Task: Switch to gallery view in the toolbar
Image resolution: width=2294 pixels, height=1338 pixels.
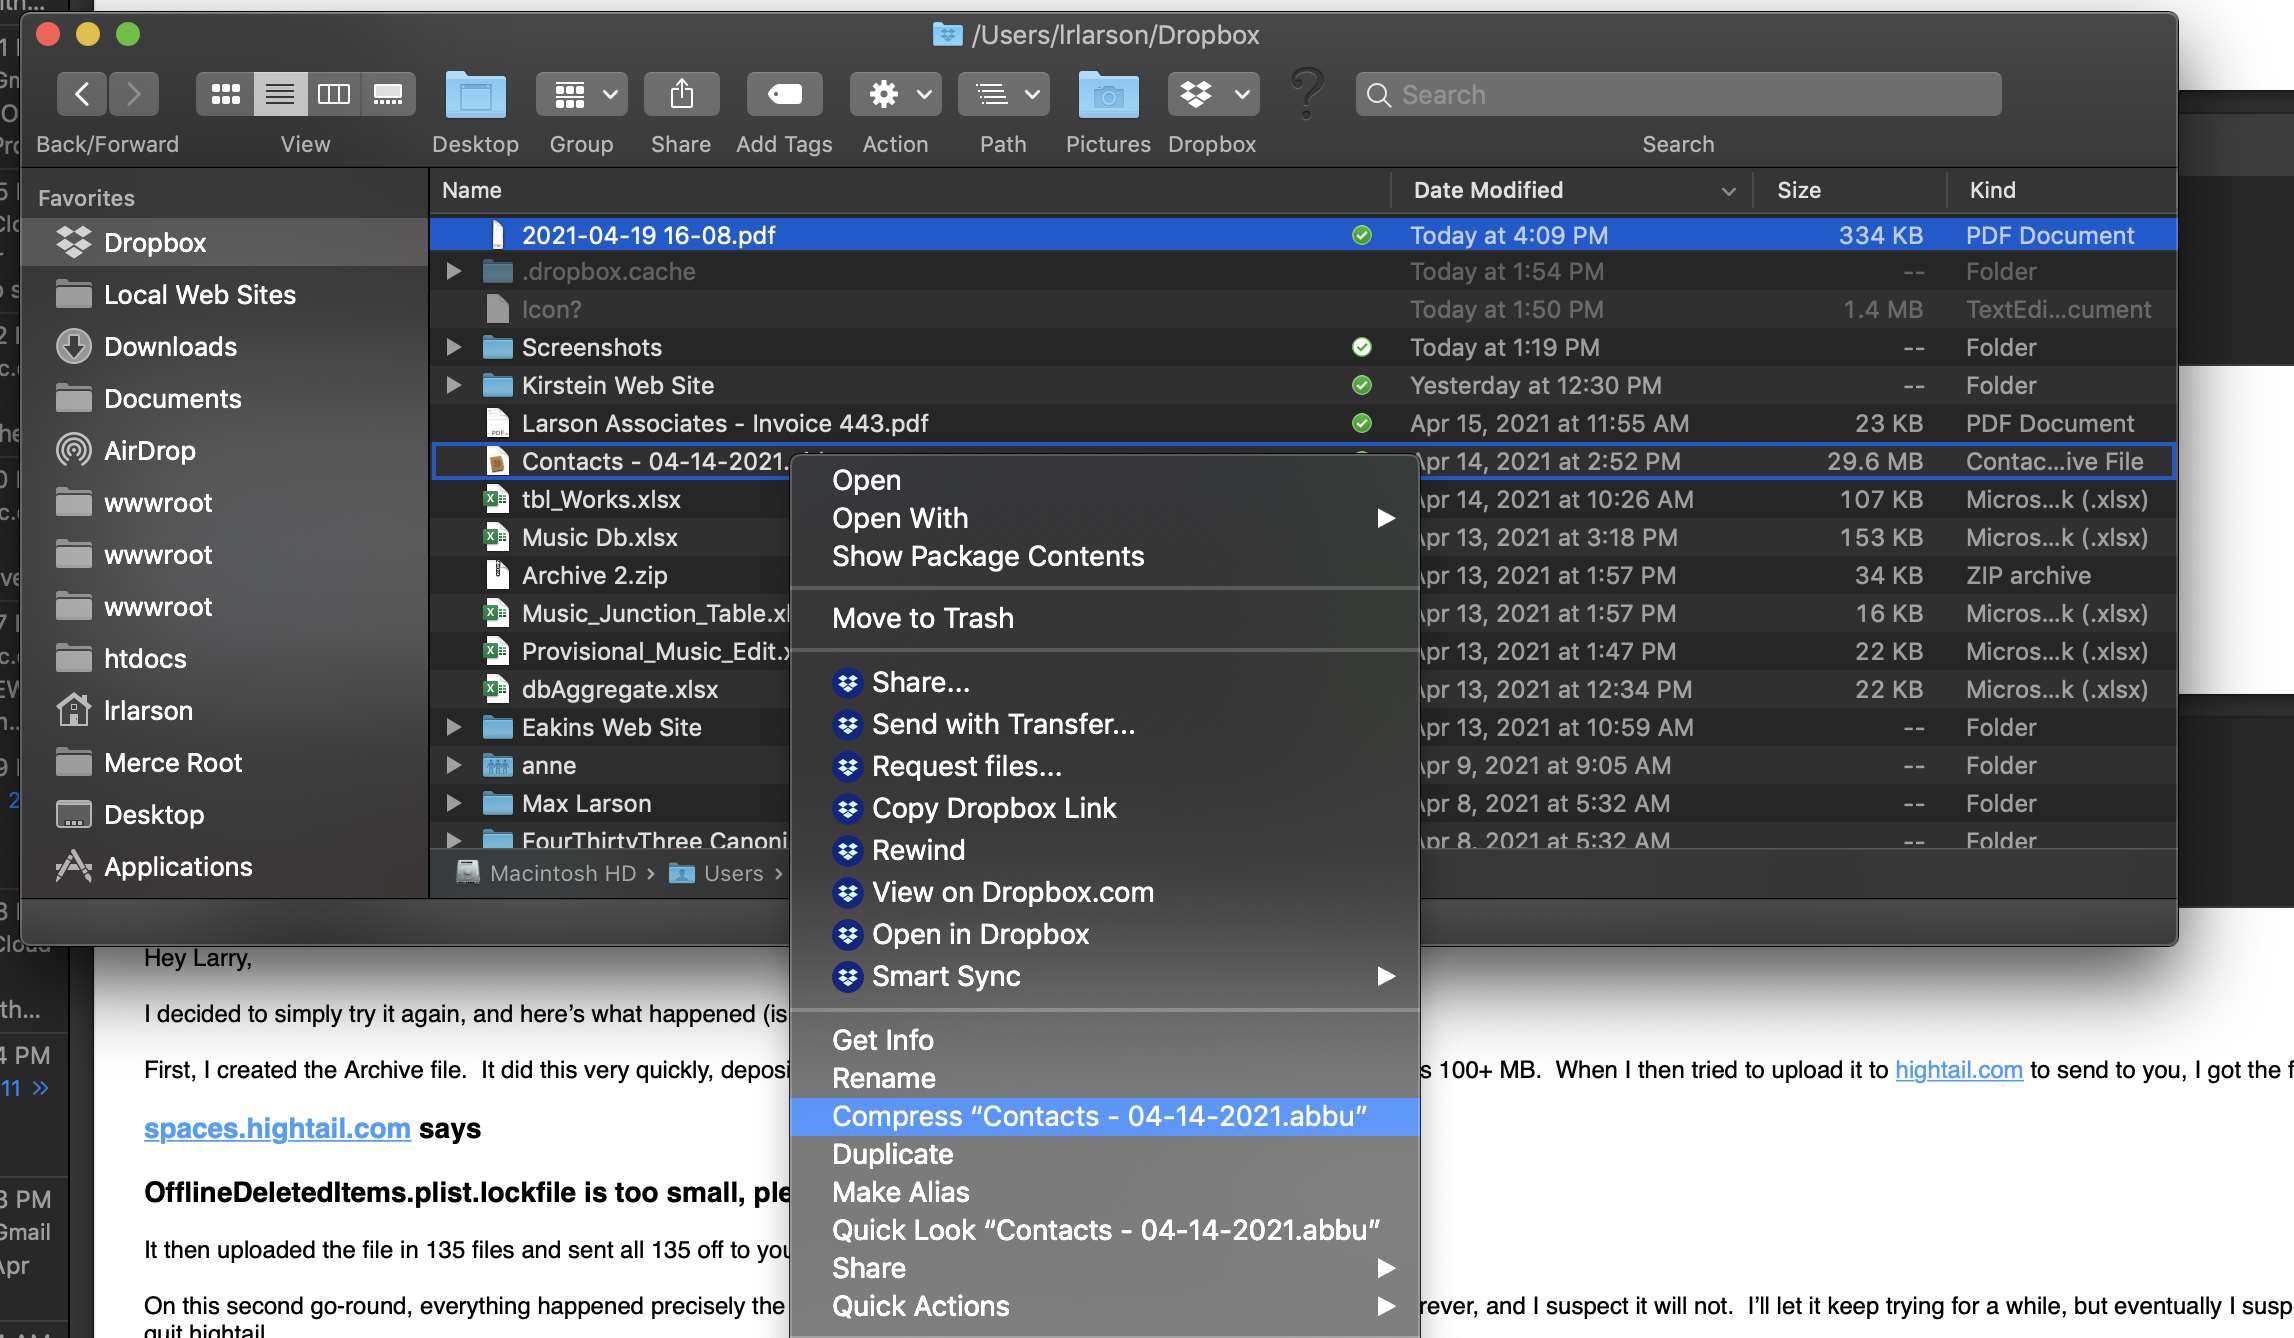Action: [388, 95]
